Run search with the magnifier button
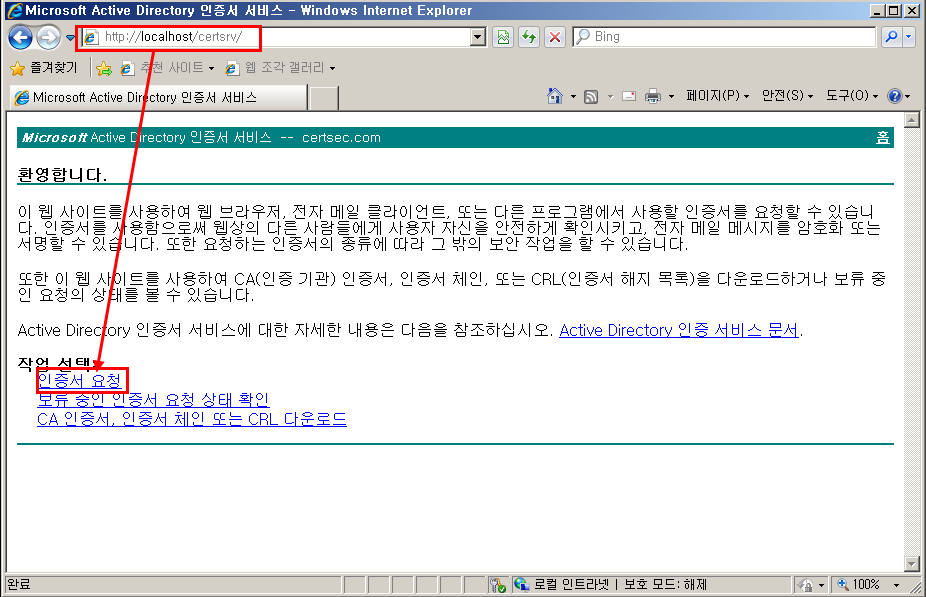This screenshot has height=597, width=926. 891,37
